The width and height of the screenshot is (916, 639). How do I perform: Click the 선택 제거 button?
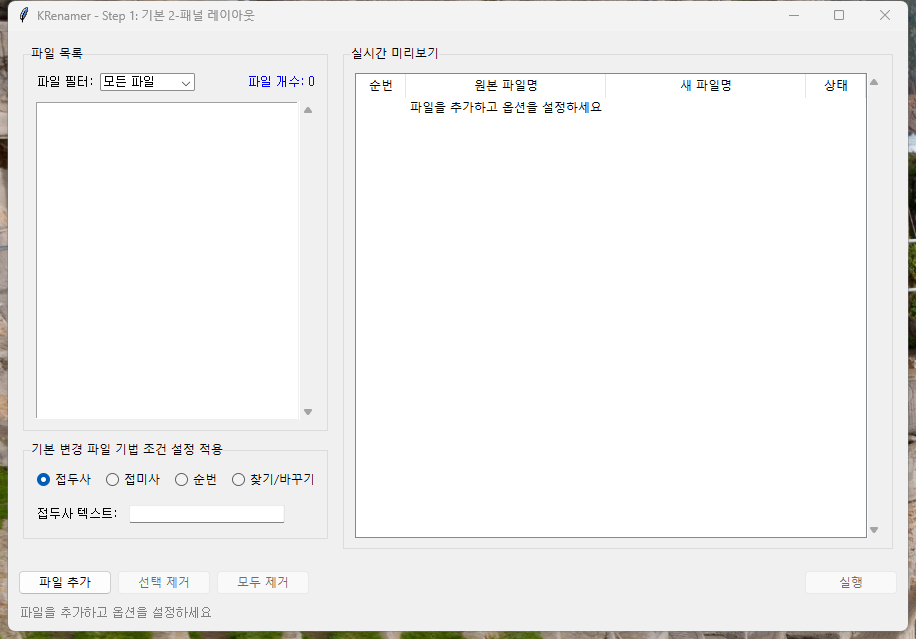(163, 582)
